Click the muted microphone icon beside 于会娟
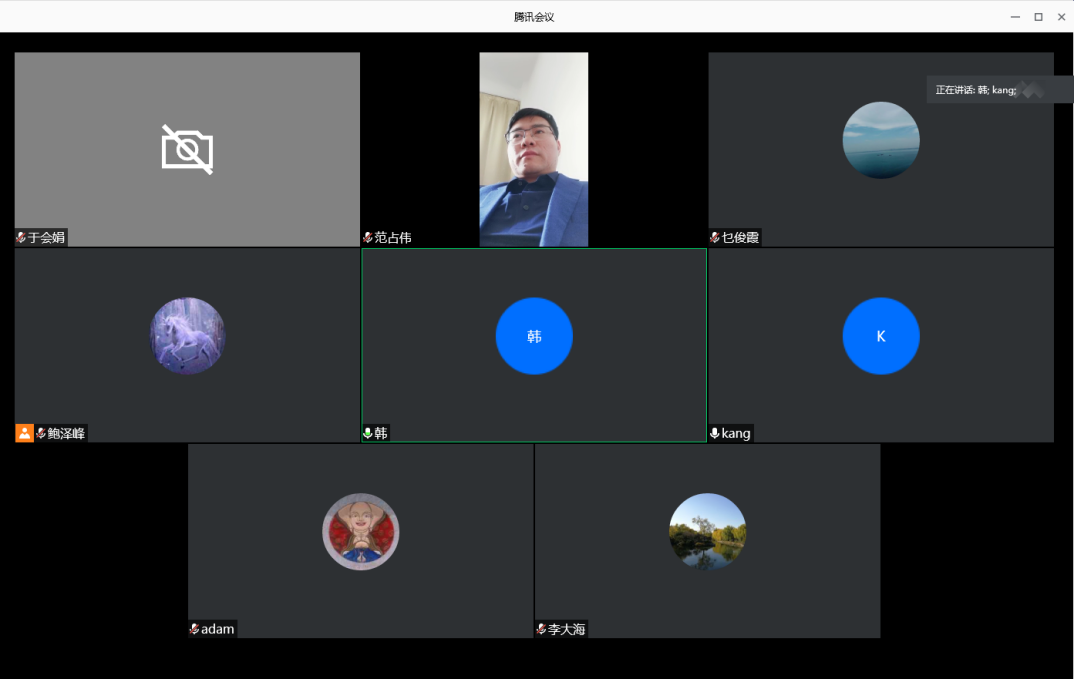This screenshot has width=1074, height=679. [21, 238]
